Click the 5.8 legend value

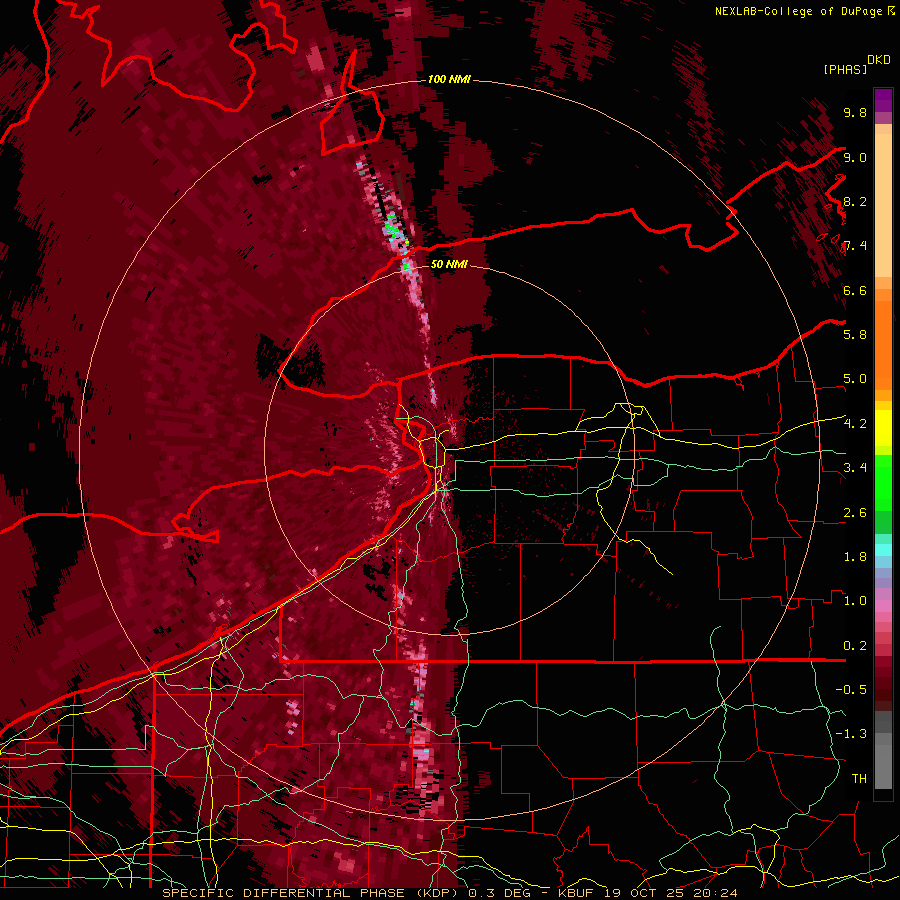tap(855, 334)
